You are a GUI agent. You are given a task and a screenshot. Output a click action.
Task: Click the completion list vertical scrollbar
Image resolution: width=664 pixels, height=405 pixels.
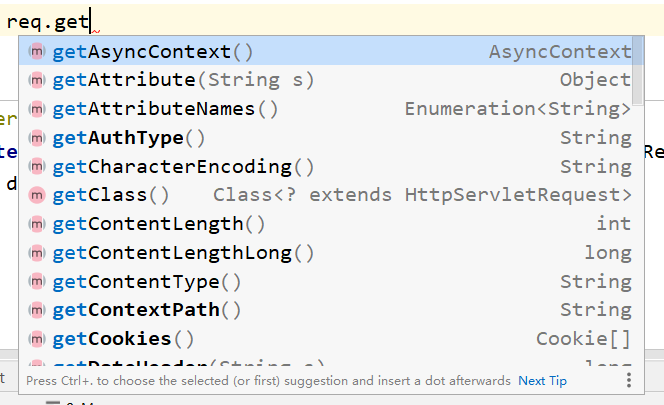[x=638, y=75]
